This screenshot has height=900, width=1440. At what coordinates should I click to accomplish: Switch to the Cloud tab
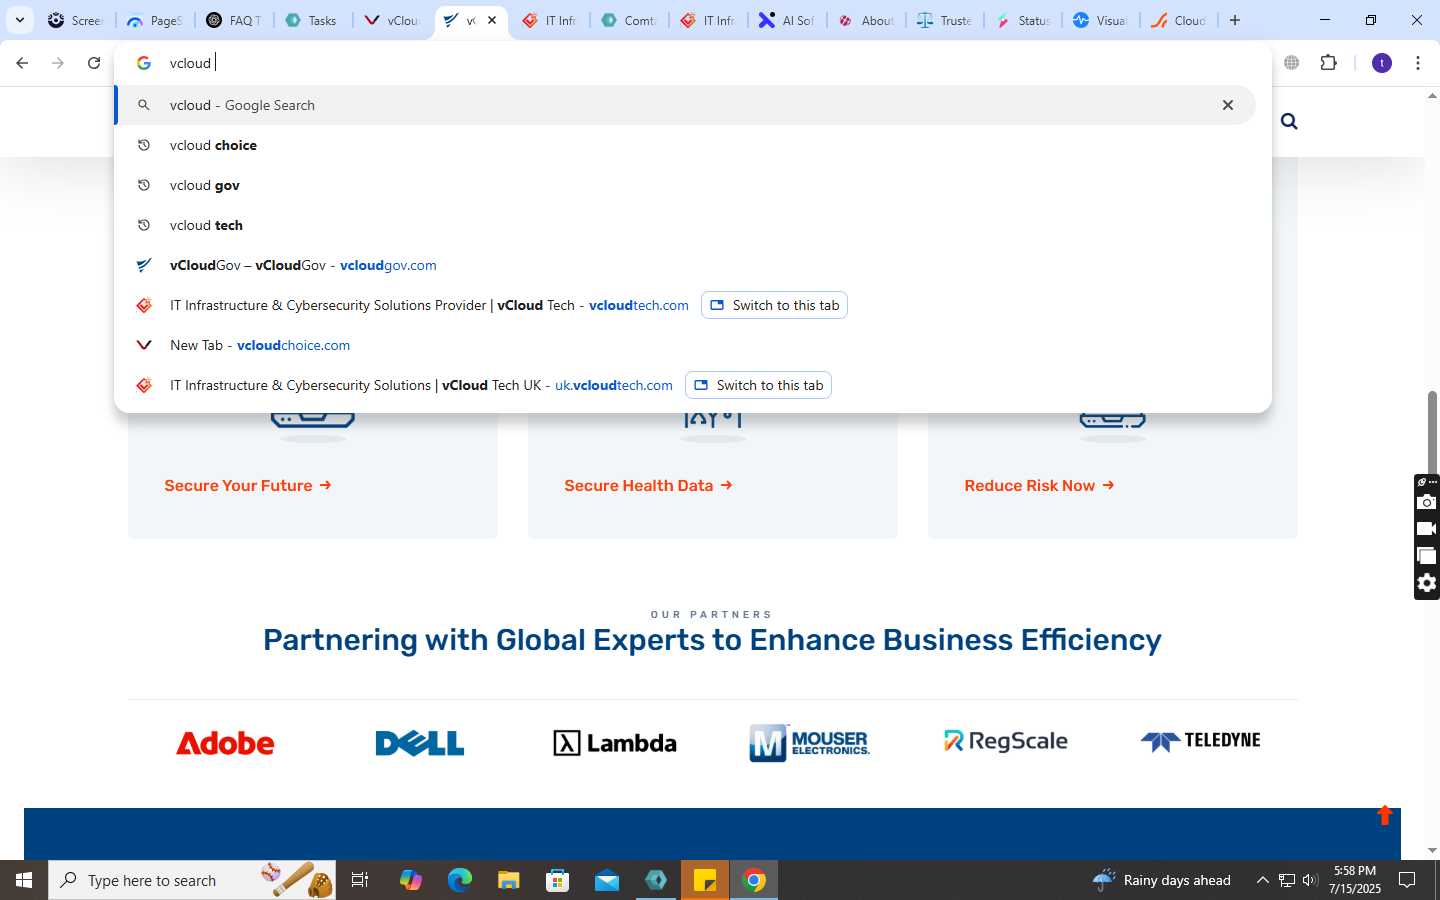point(1179,20)
